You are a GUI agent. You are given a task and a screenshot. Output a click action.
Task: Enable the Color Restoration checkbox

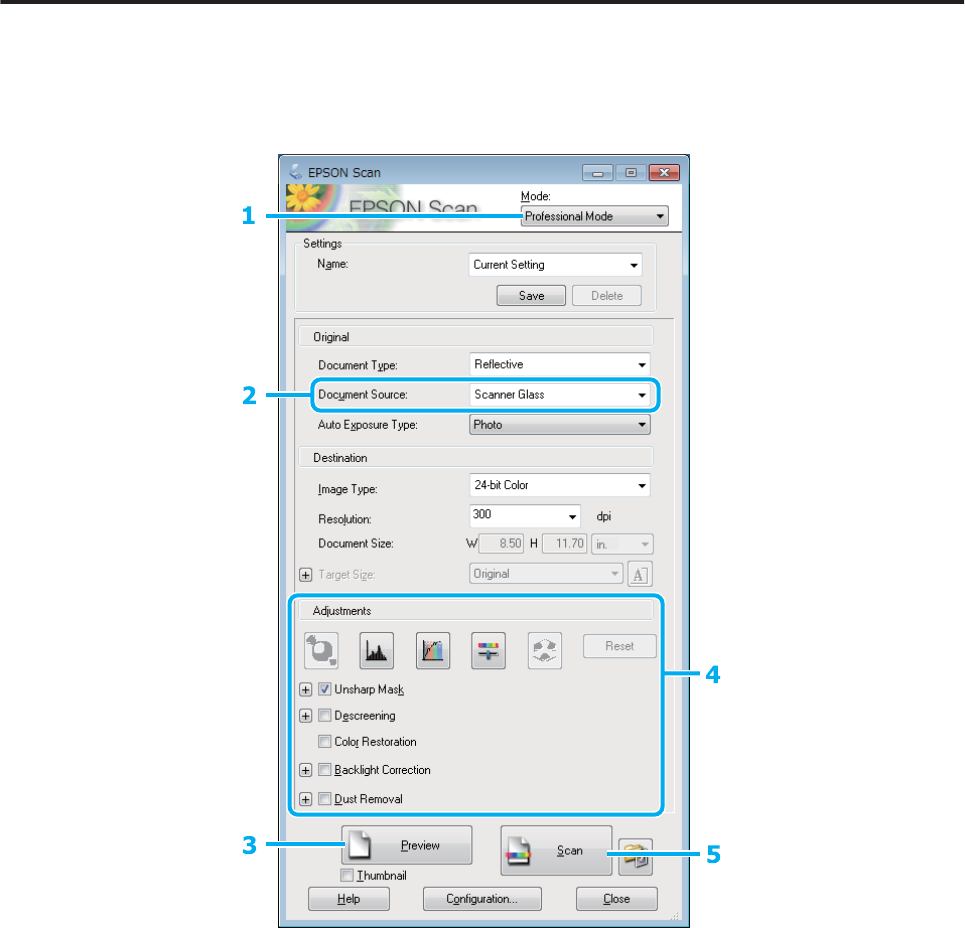(325, 742)
